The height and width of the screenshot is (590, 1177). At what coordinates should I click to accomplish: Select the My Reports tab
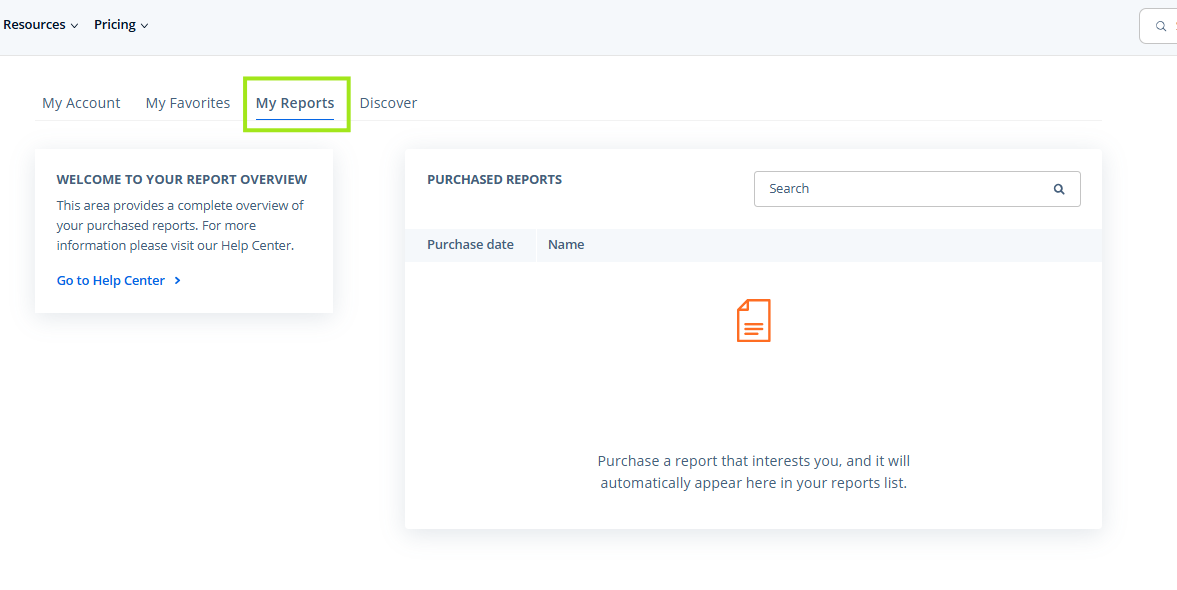pyautogui.click(x=295, y=104)
